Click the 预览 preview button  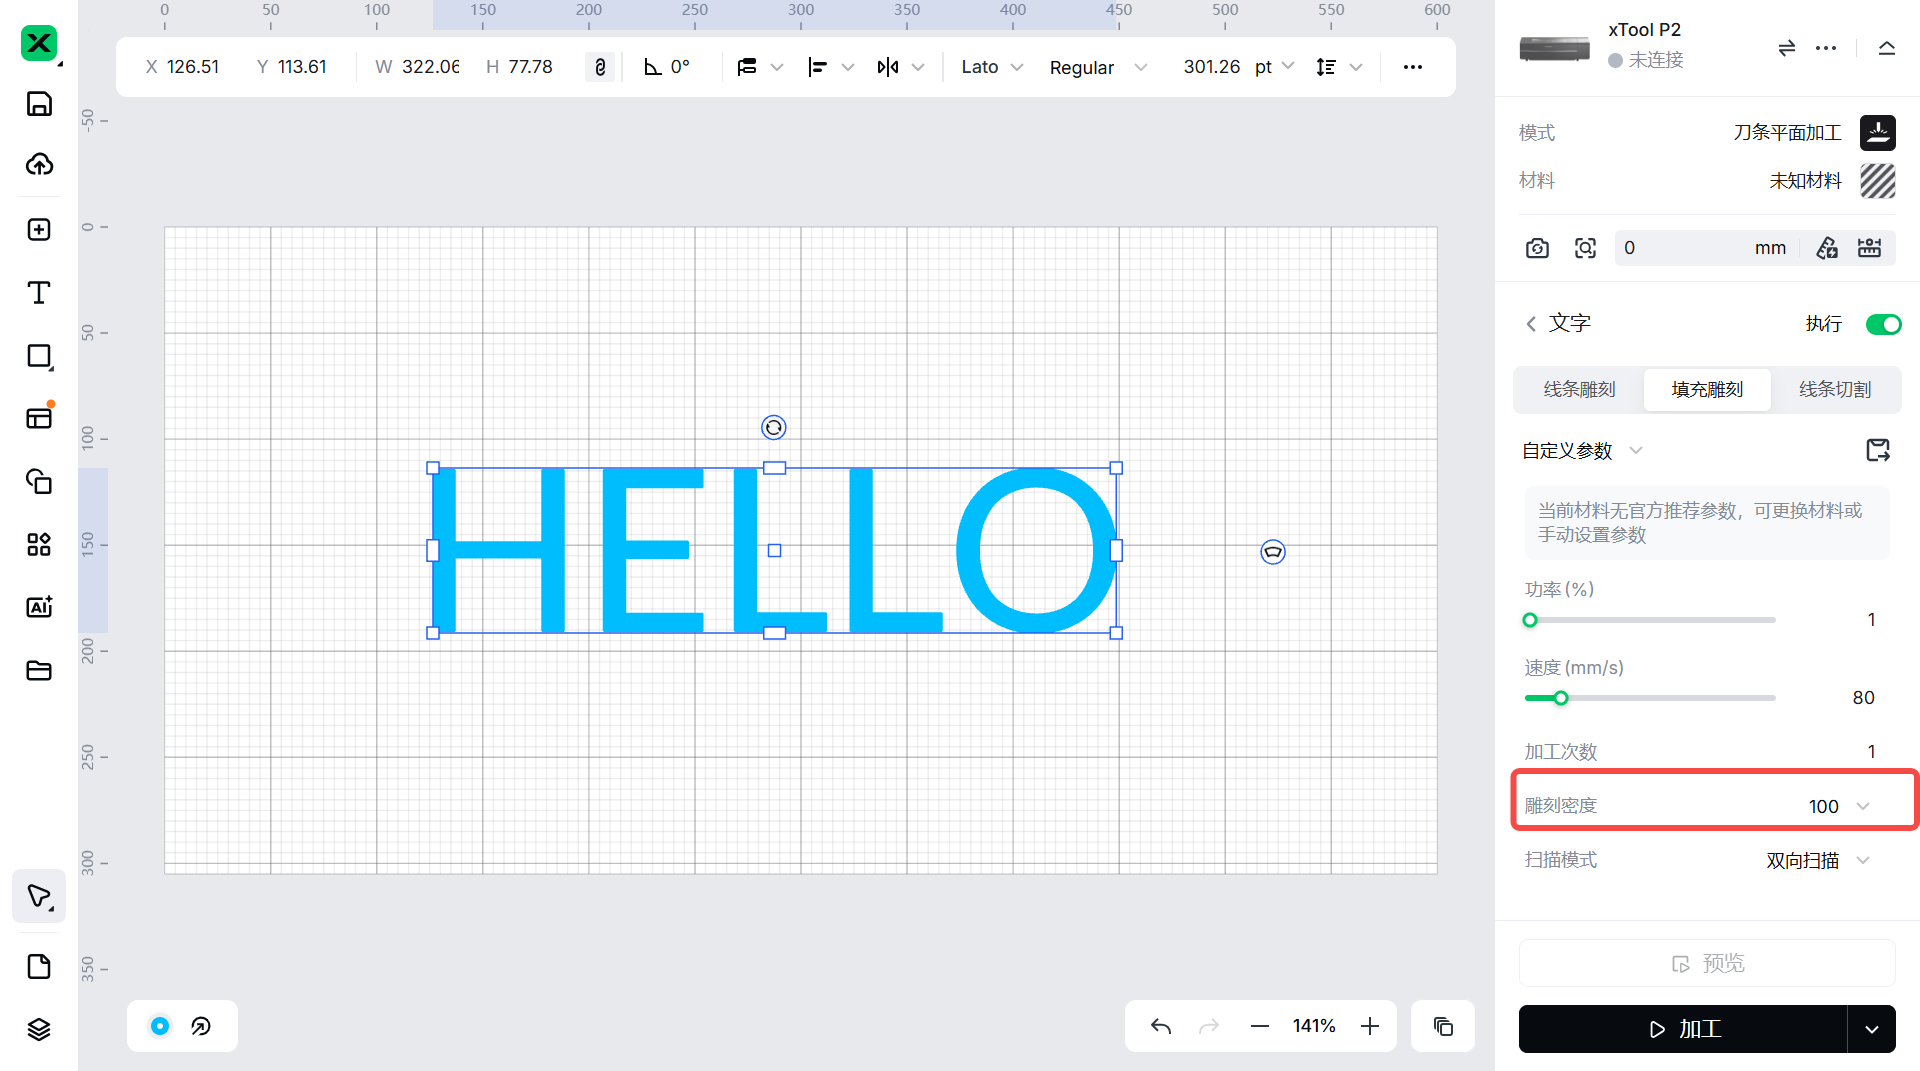pos(1707,963)
